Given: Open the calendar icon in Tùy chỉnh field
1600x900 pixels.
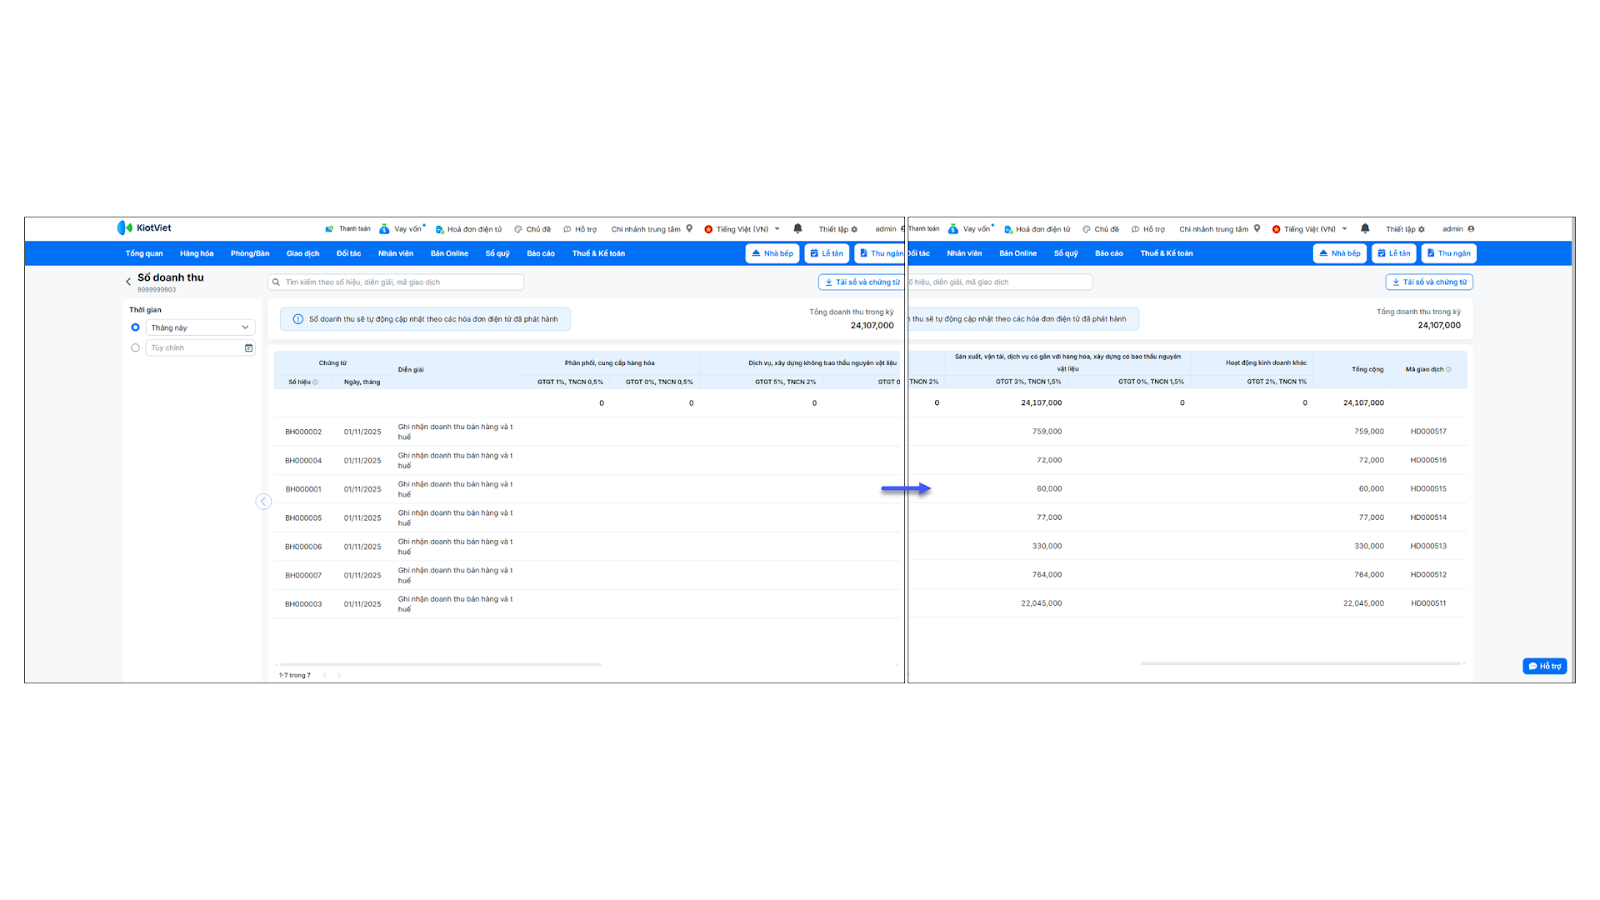Looking at the screenshot, I should [249, 348].
